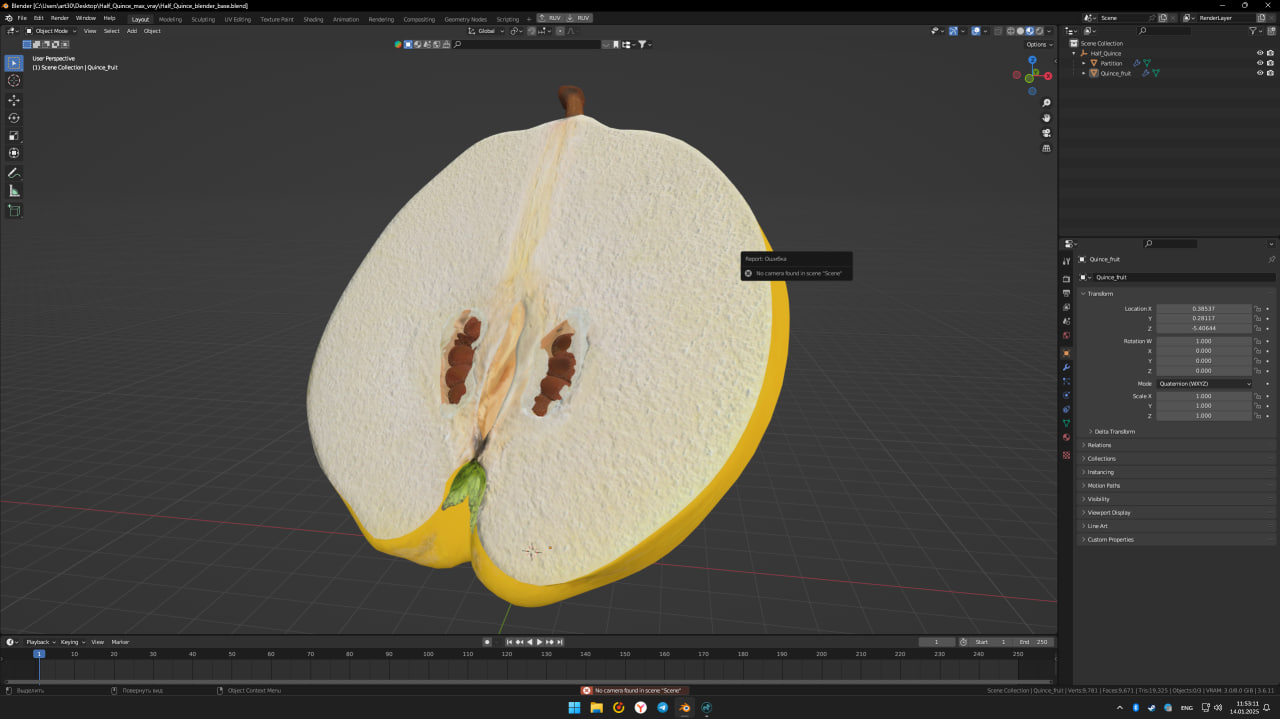Open the File menu
1280x719 pixels.
pyautogui.click(x=22, y=18)
